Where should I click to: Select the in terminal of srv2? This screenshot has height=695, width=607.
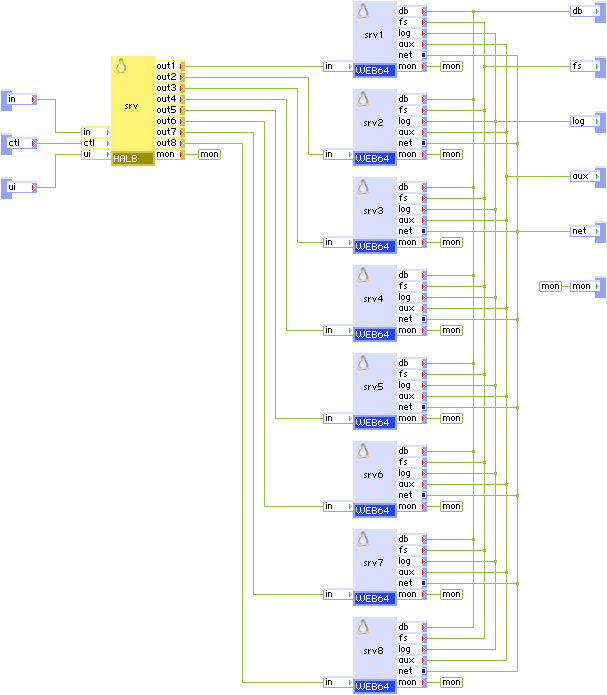[338, 154]
